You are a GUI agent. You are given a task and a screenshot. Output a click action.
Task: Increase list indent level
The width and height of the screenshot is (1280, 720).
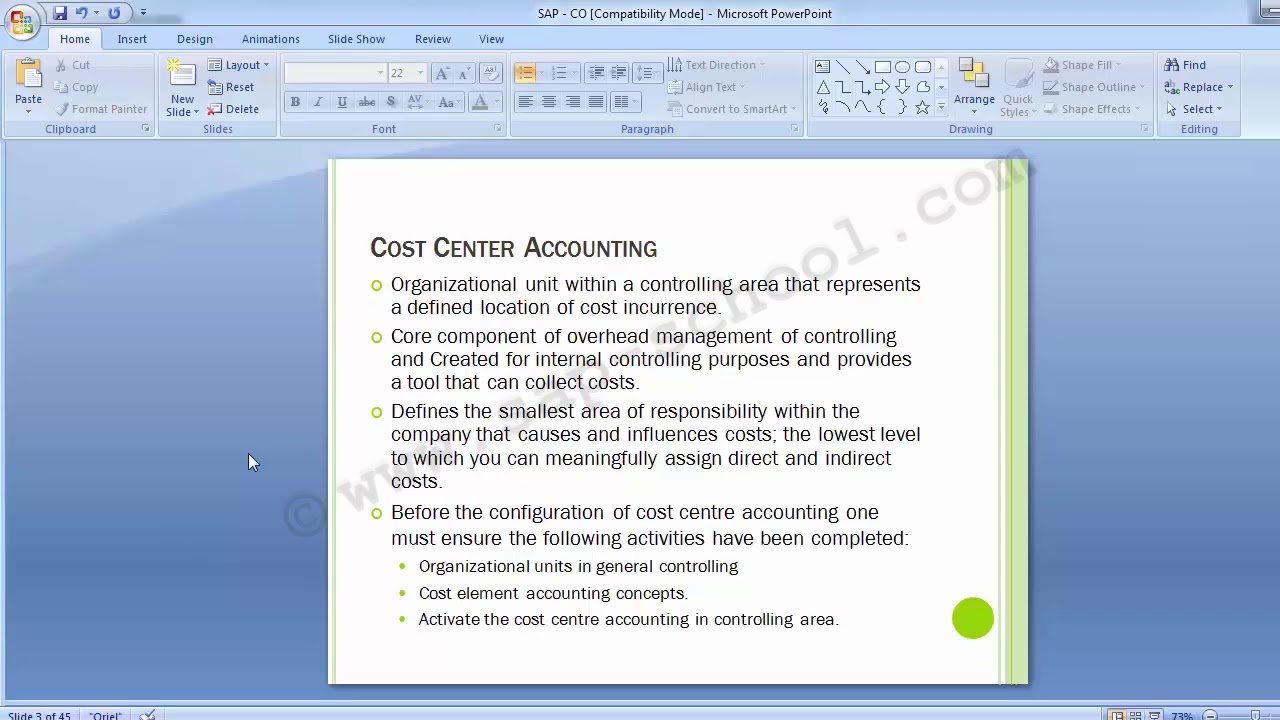coord(619,73)
